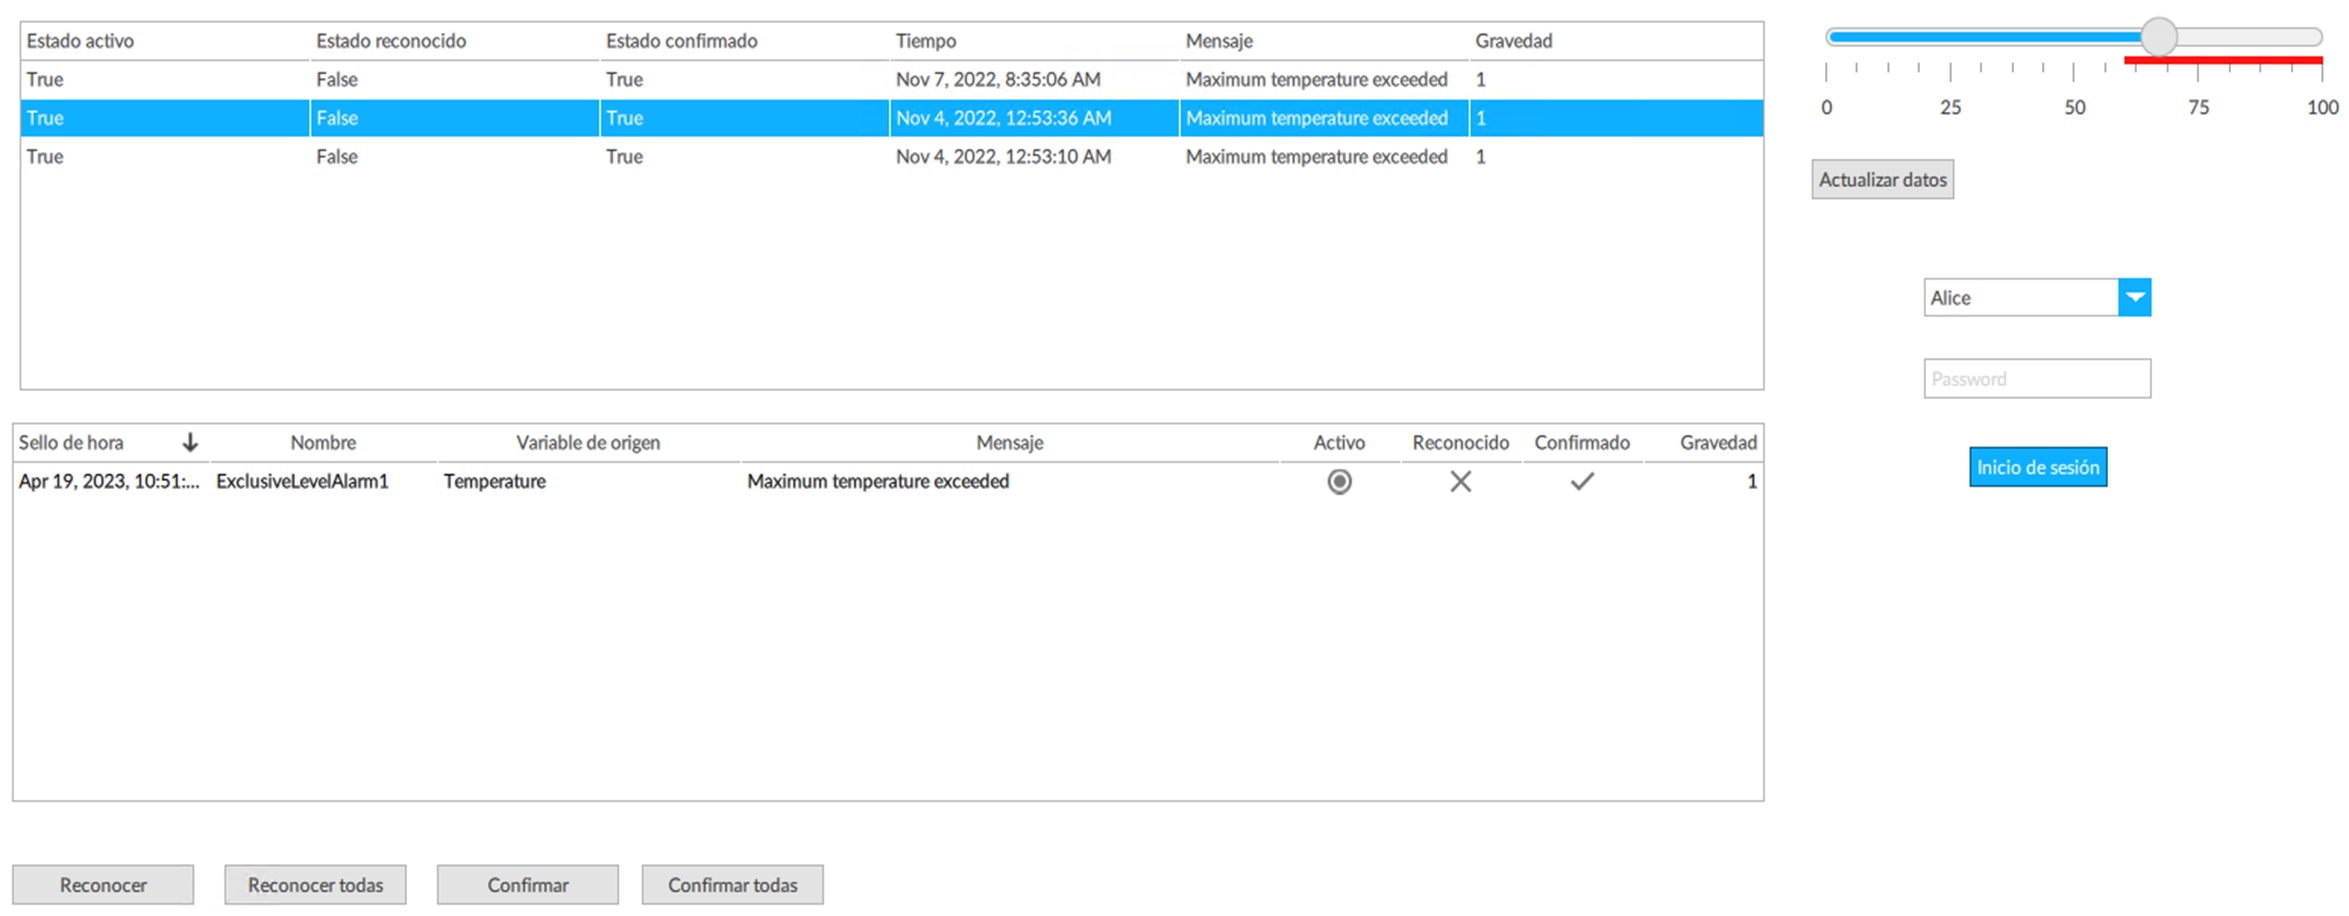The height and width of the screenshot is (916, 2349).
Task: Click the Confirmar button
Action: [x=527, y=885]
